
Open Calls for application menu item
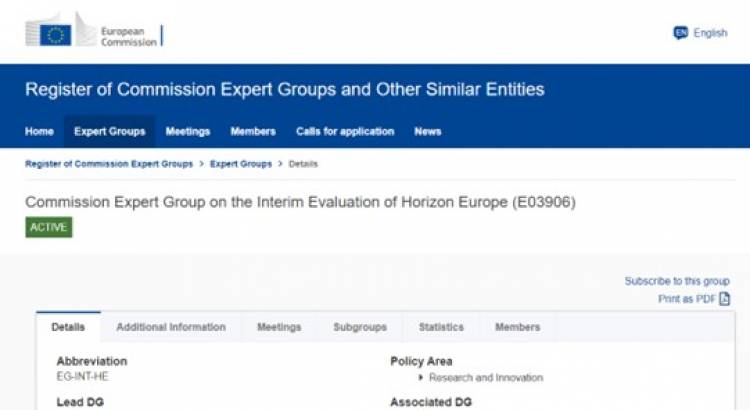tap(345, 132)
